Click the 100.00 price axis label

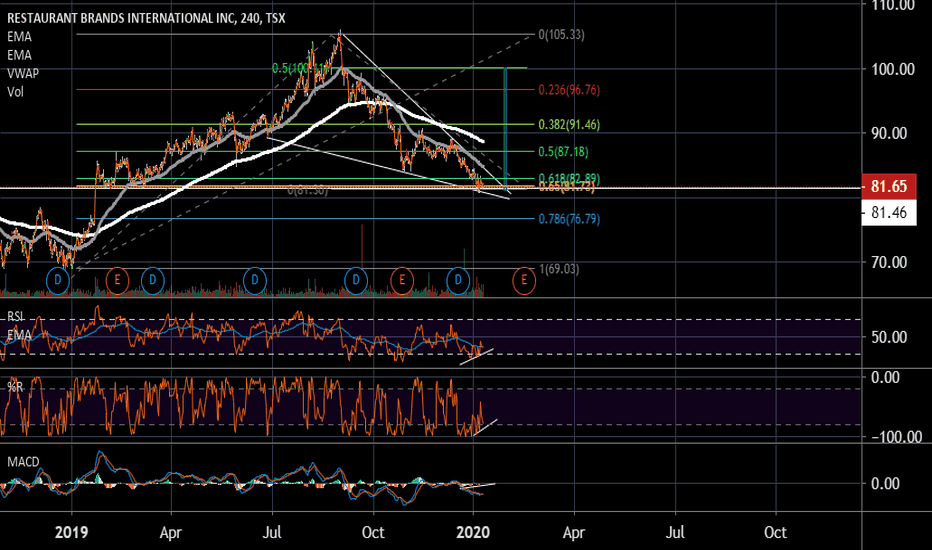pos(893,70)
